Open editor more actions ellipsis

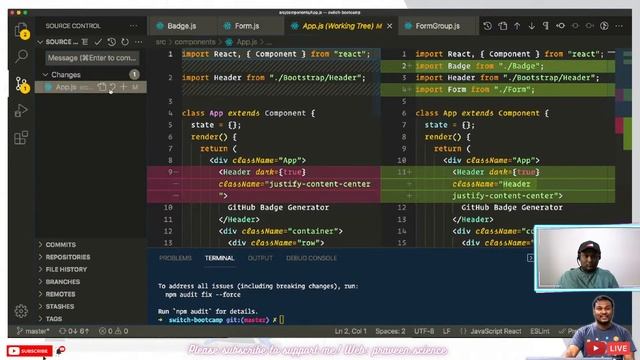click(x=619, y=26)
